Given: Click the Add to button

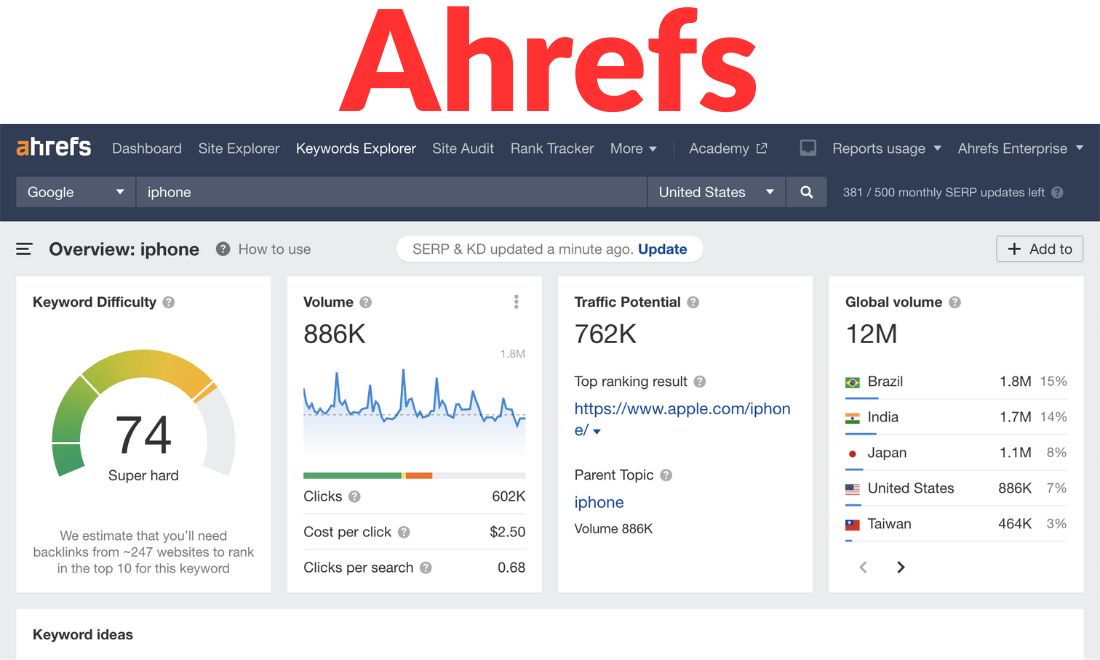Looking at the screenshot, I should 1039,249.
